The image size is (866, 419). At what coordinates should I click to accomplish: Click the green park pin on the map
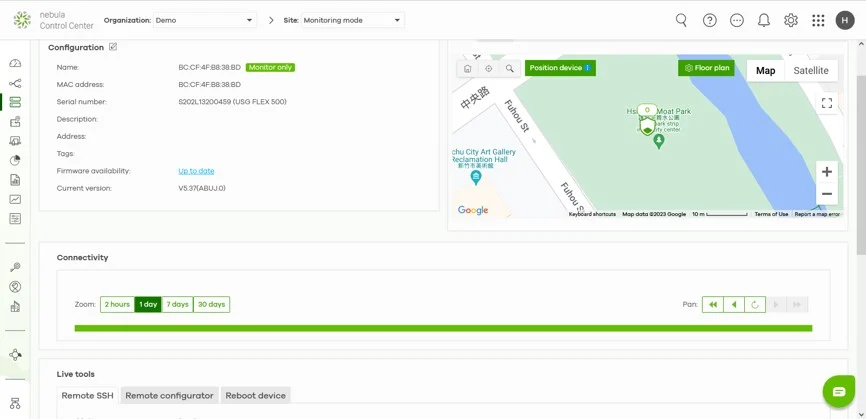coord(658,141)
